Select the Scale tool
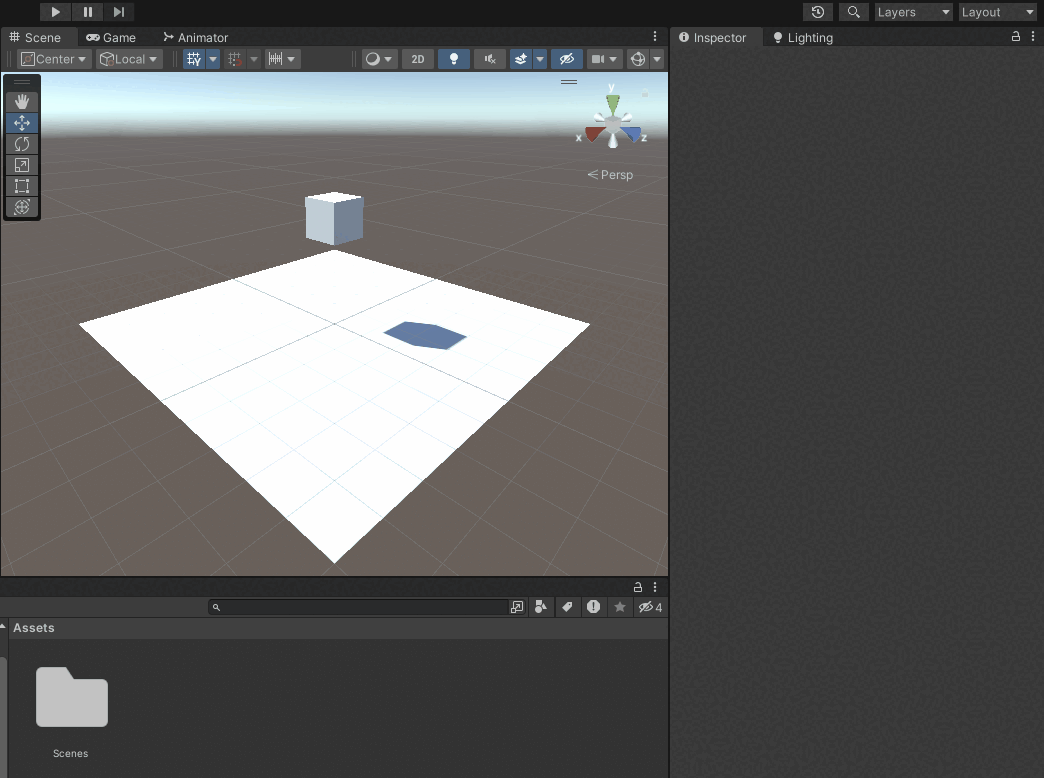Screen dimensions: 1044x778 click(x=22, y=165)
